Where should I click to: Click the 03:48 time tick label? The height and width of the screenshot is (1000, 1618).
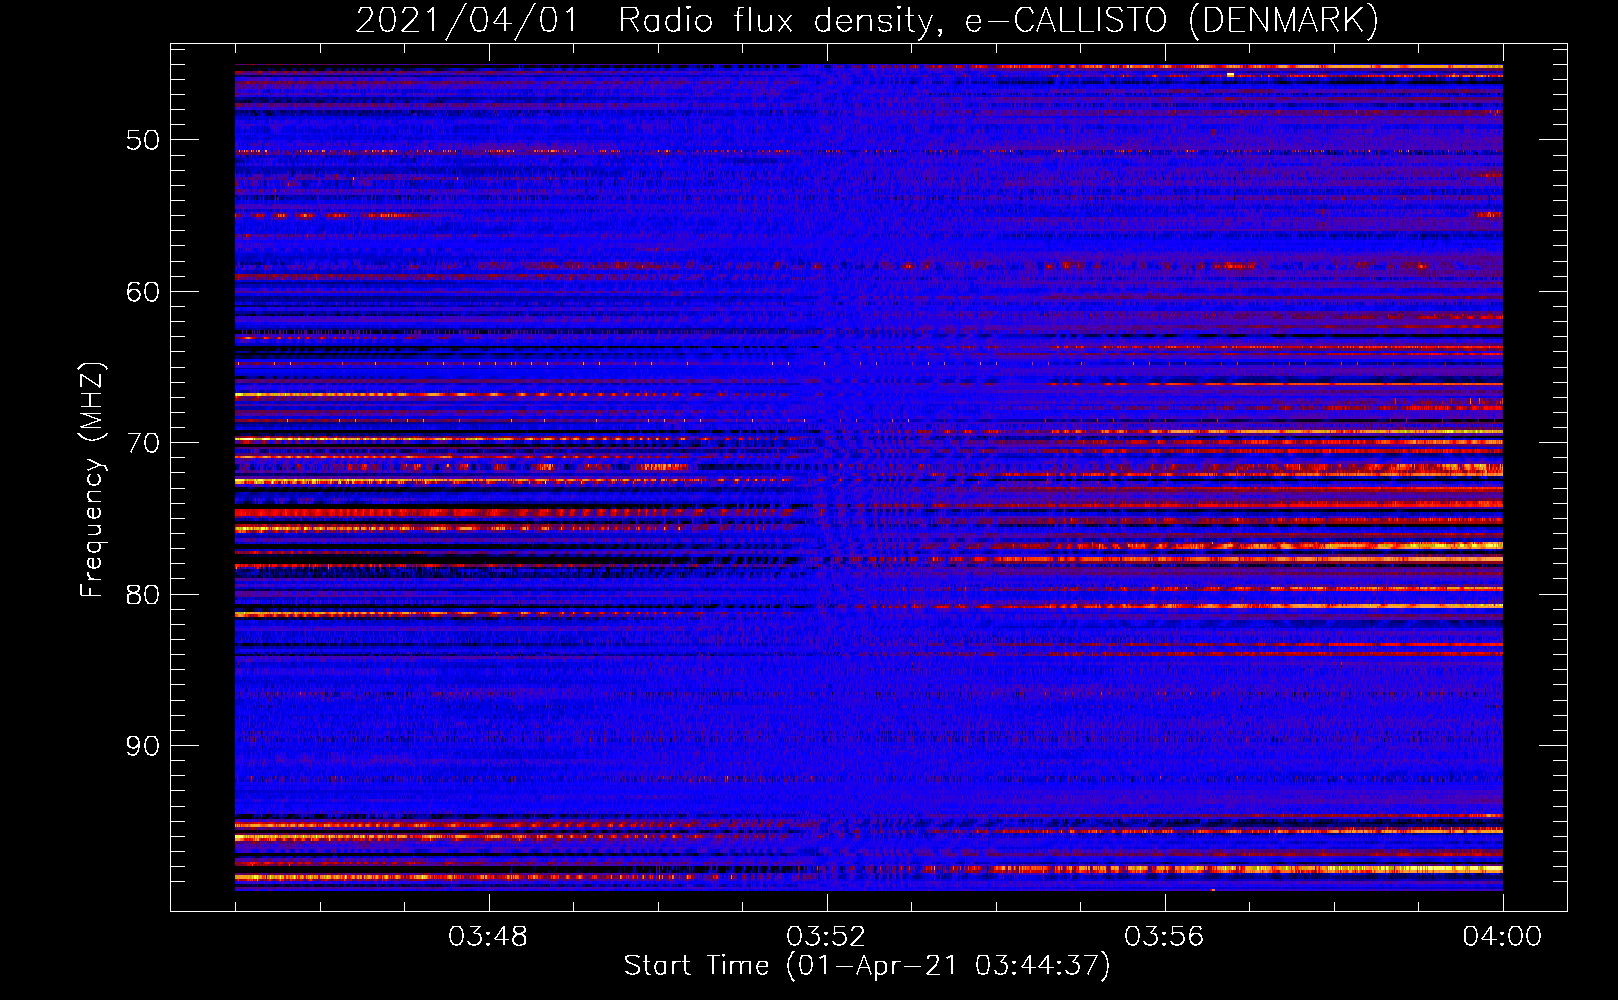488,937
